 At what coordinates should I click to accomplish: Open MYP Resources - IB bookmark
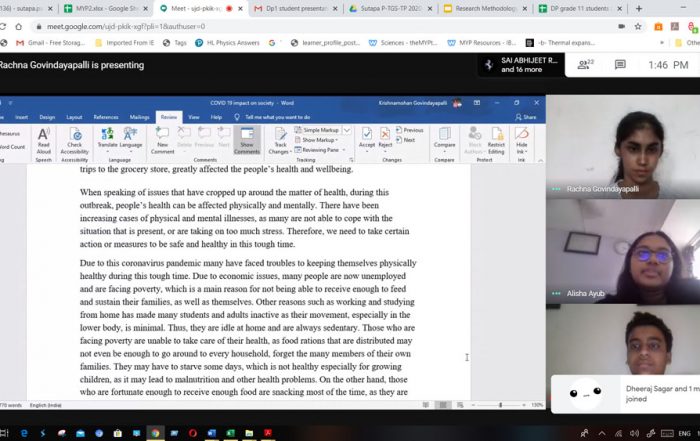pyautogui.click(x=482, y=43)
